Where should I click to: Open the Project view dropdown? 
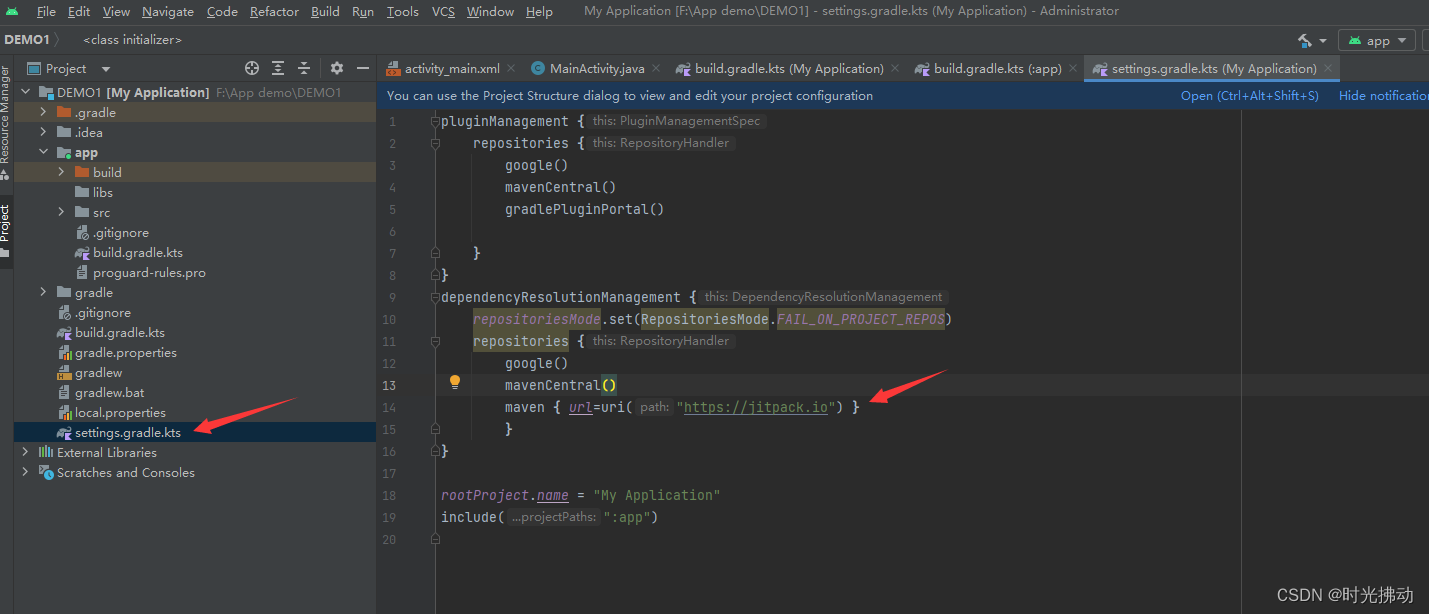pos(104,68)
